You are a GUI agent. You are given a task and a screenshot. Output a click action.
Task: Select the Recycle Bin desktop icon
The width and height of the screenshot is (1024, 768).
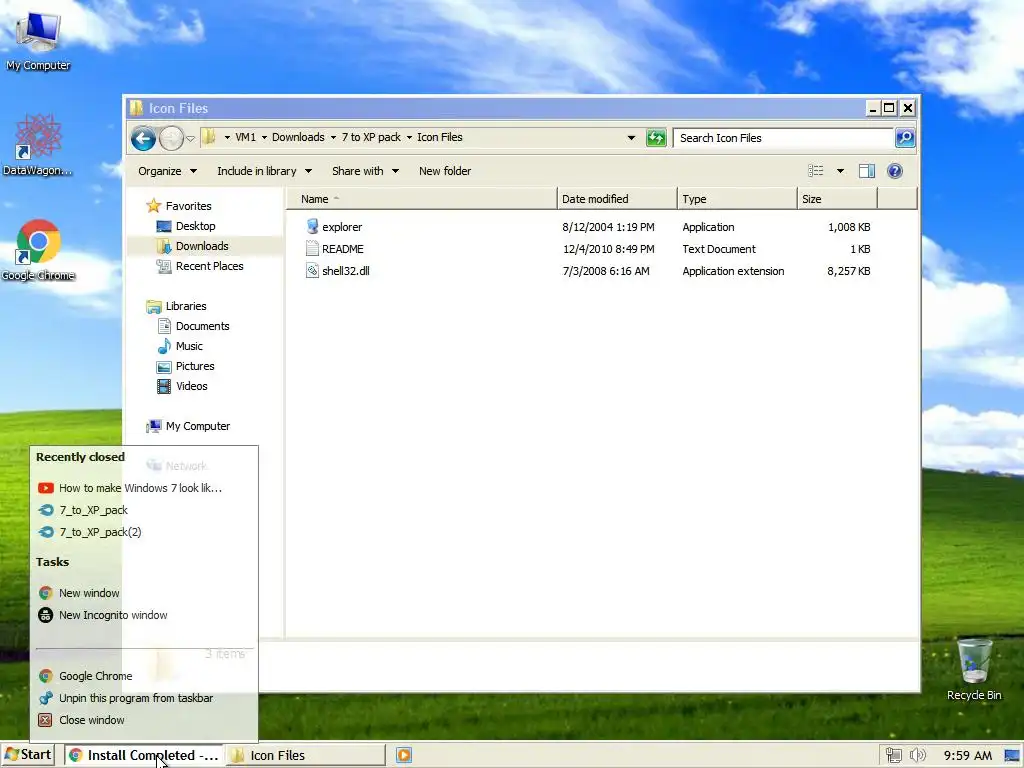pyautogui.click(x=974, y=670)
